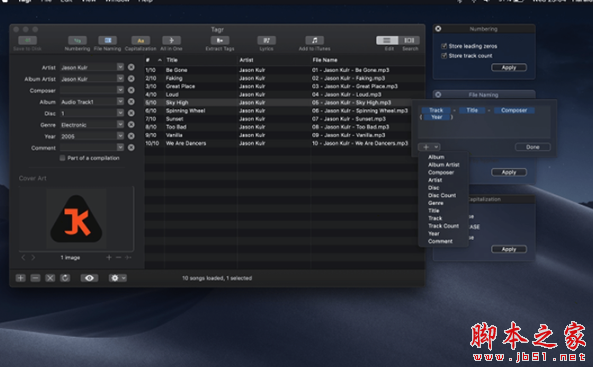593x367 pixels.
Task: Toggle the eye preview button
Action: click(x=89, y=278)
